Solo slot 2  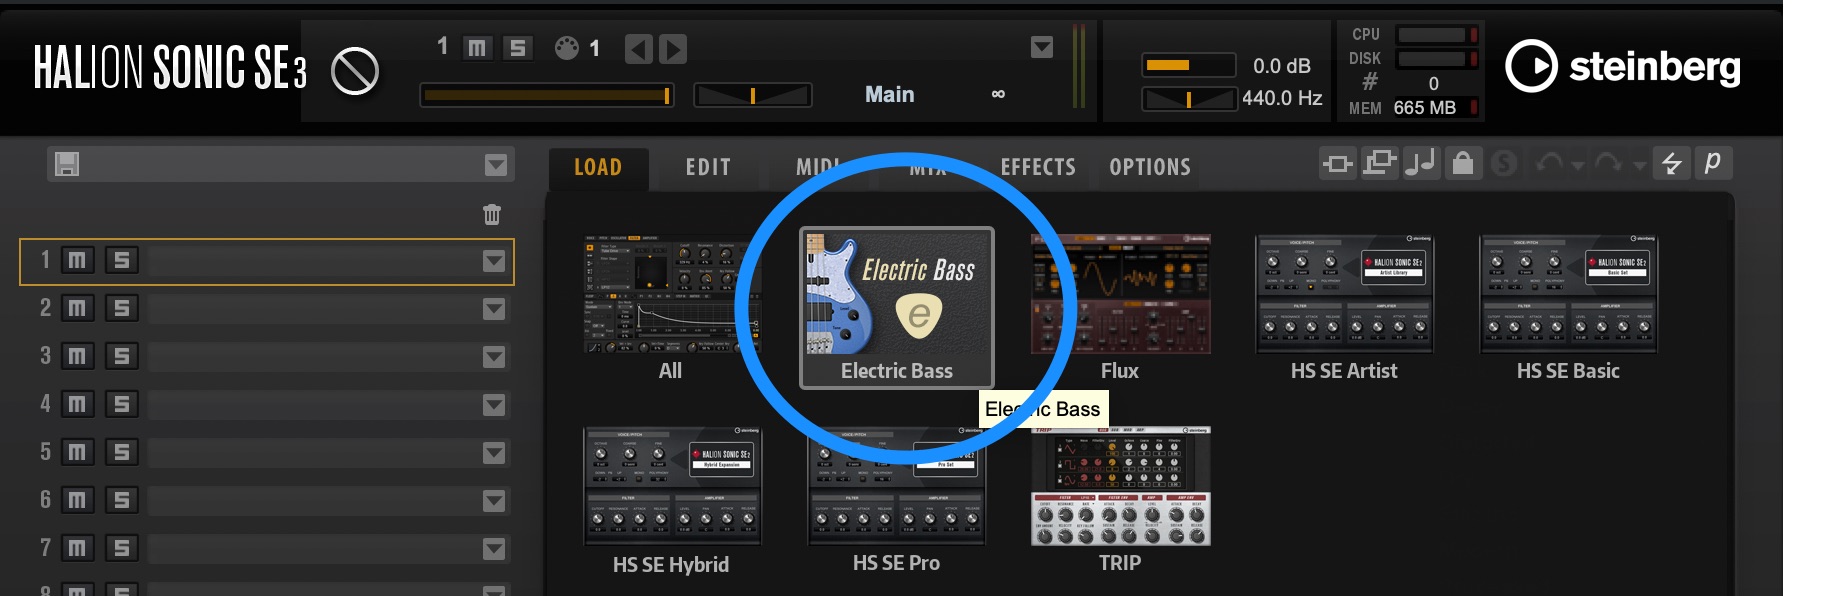pyautogui.click(x=122, y=309)
